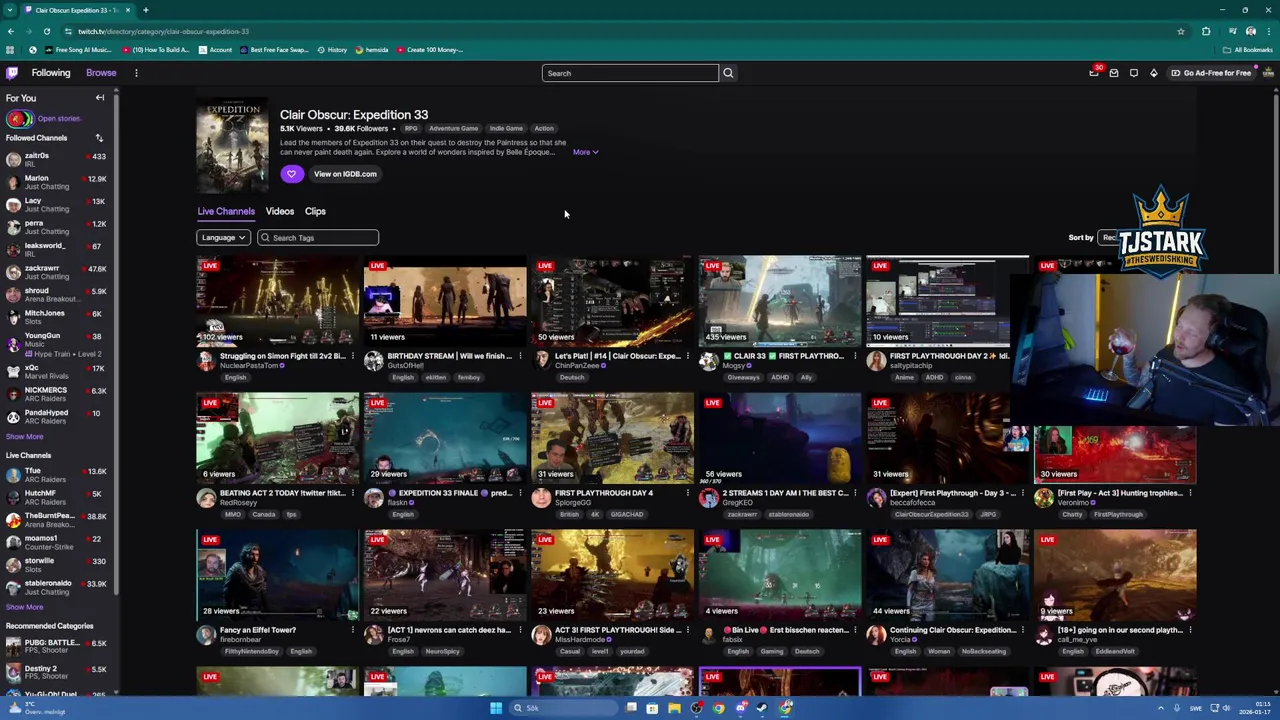Click ChinPanZeee channel name
The height and width of the screenshot is (720, 1280).
pyautogui.click(x=576, y=366)
